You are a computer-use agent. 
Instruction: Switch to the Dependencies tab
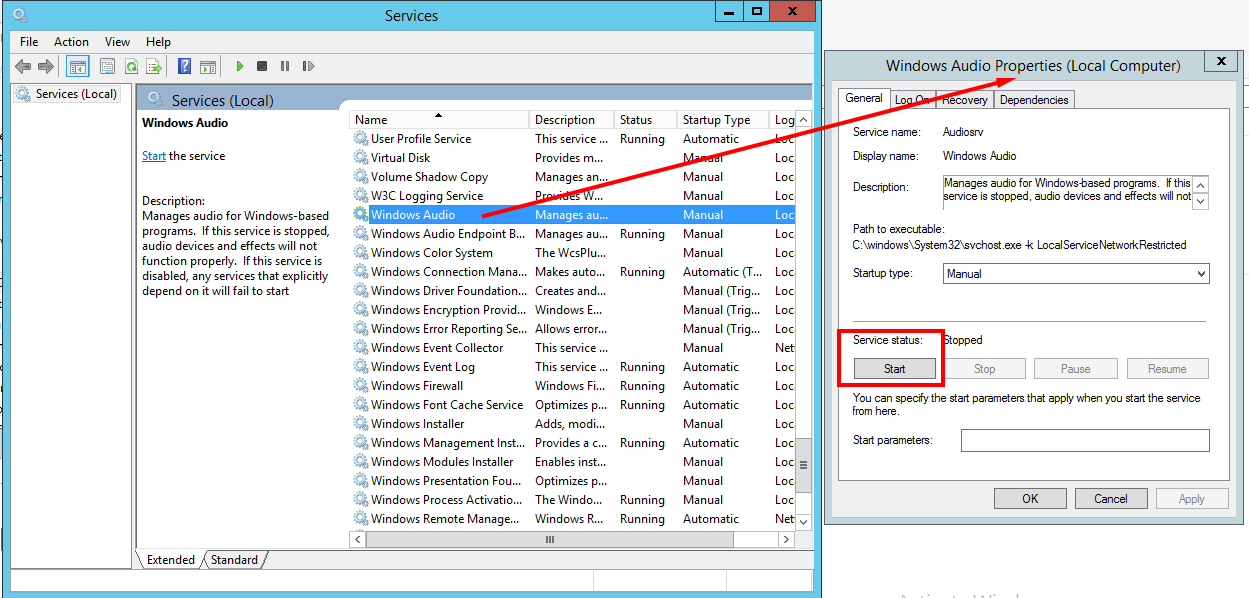[x=1034, y=100]
